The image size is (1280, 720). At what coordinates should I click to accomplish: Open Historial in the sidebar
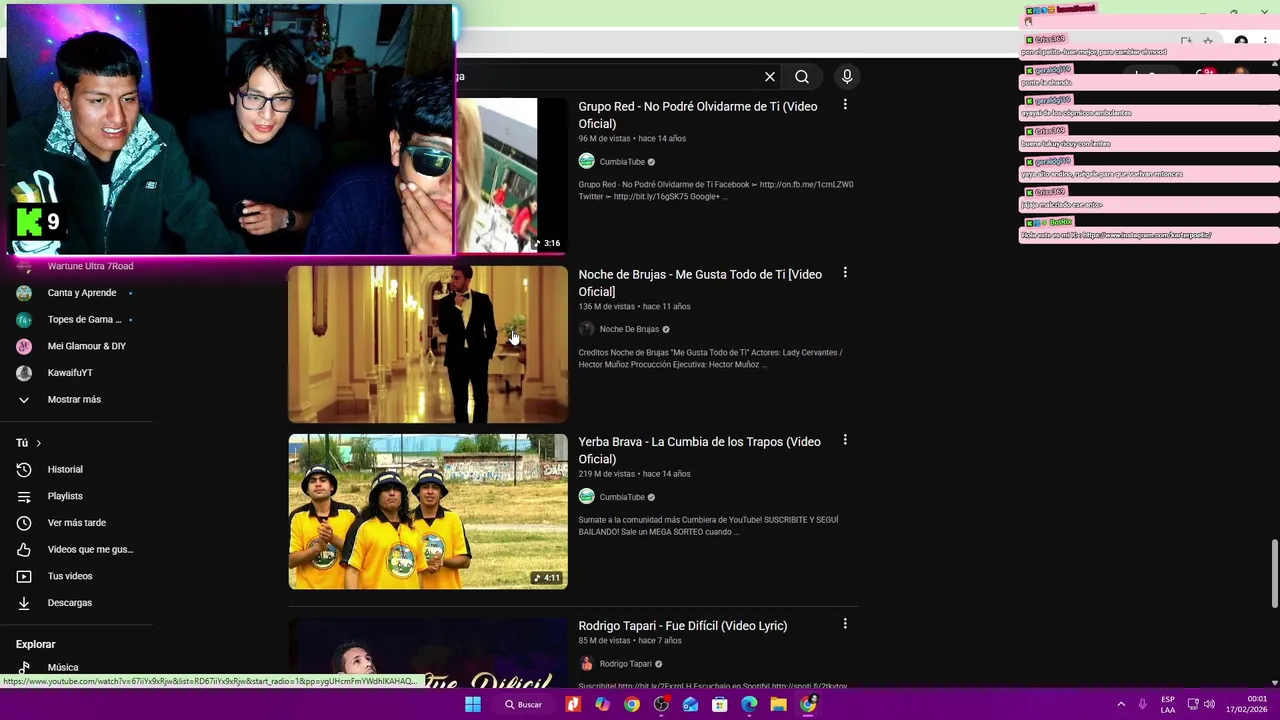(x=65, y=470)
